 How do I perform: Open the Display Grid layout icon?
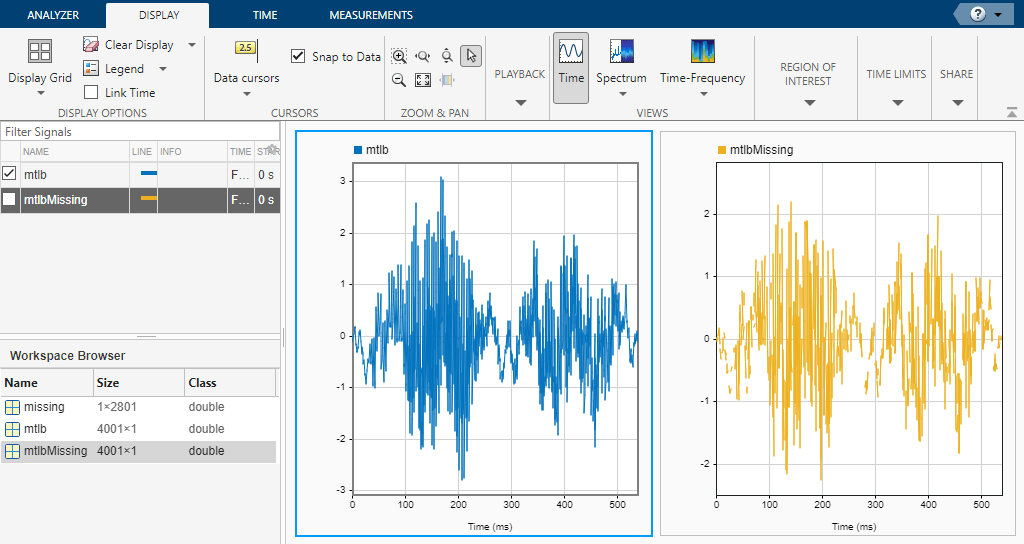pyautogui.click(x=40, y=51)
